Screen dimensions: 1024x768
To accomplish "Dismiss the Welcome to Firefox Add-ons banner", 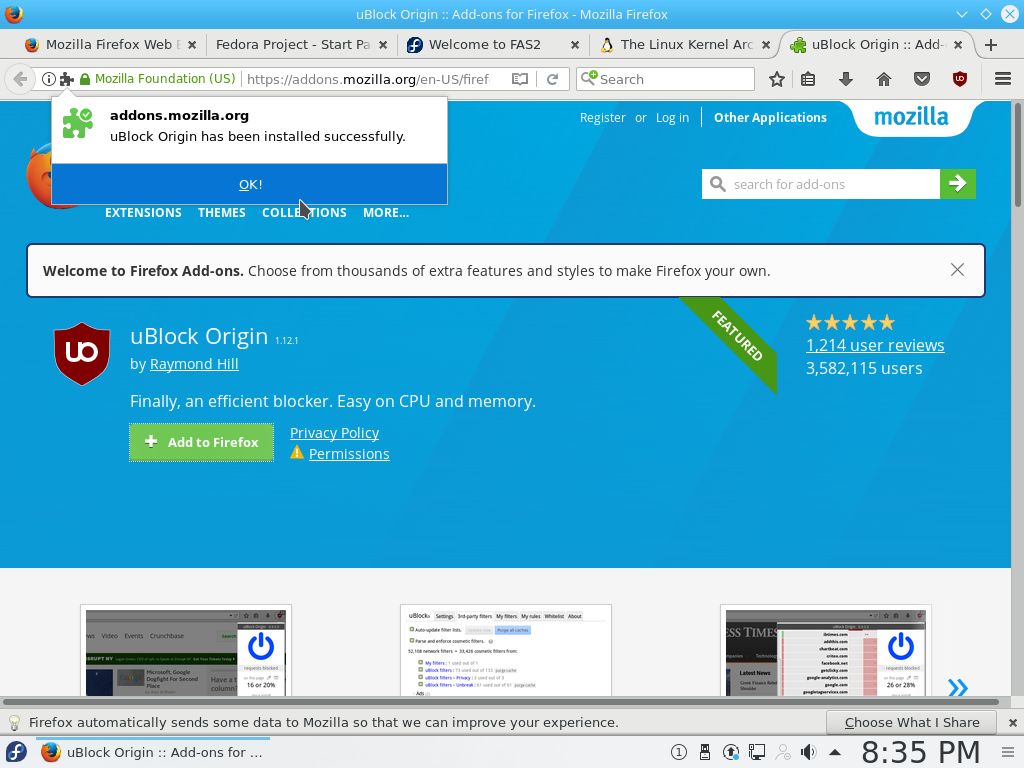I will coord(957,270).
